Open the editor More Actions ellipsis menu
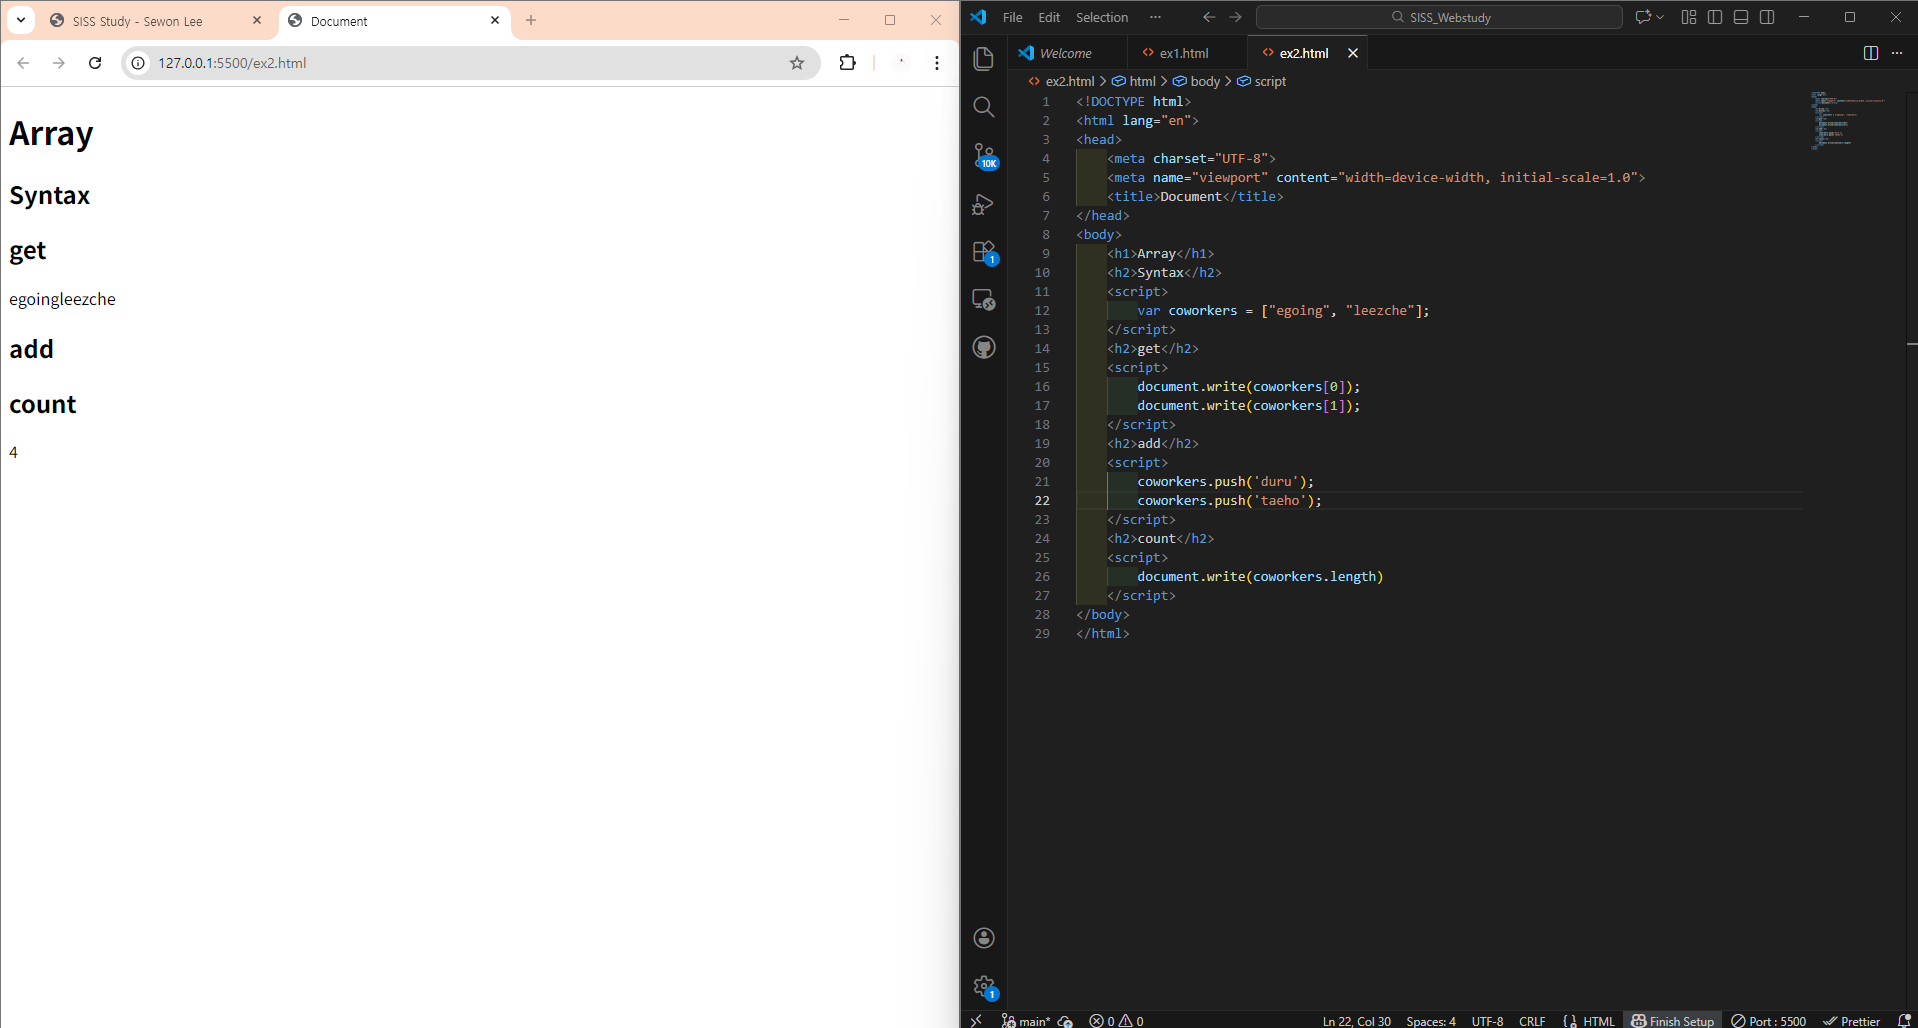The width and height of the screenshot is (1918, 1028). (x=1897, y=53)
